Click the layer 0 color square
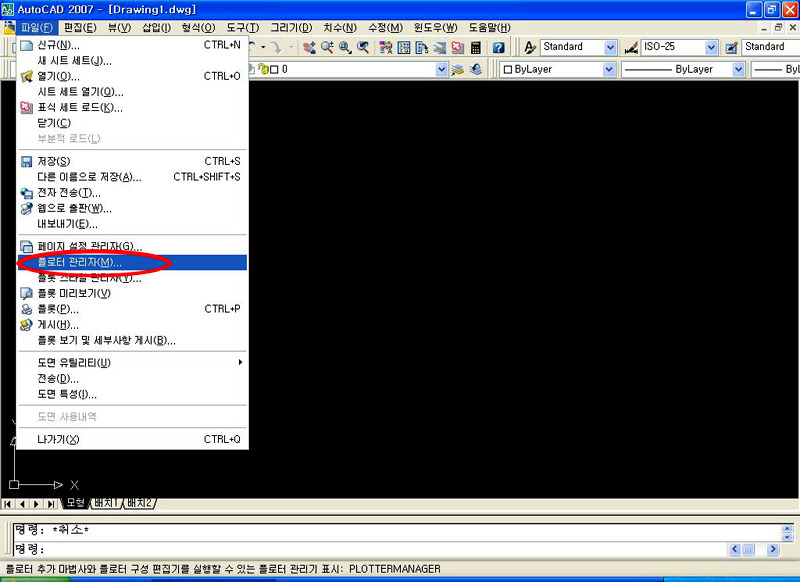Viewport: 800px width, 582px height. coord(274,69)
